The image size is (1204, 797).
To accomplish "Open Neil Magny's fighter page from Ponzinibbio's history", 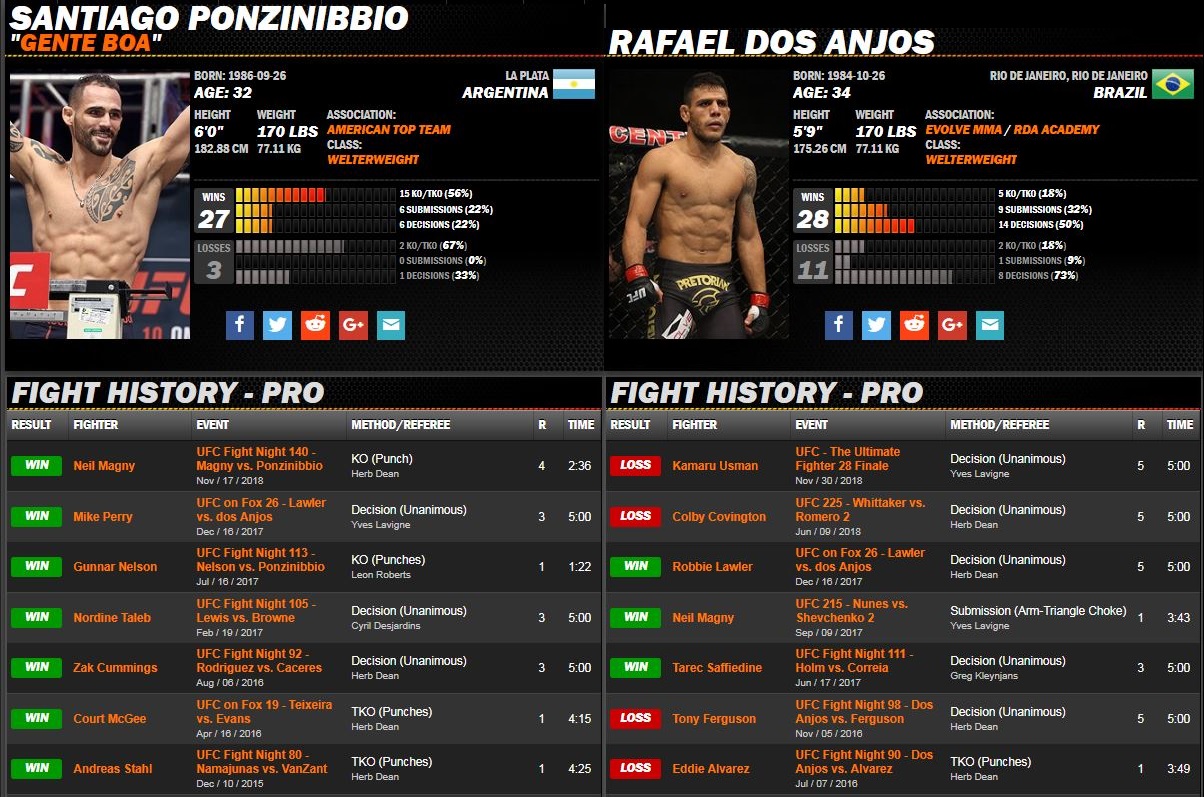I will coord(104,466).
